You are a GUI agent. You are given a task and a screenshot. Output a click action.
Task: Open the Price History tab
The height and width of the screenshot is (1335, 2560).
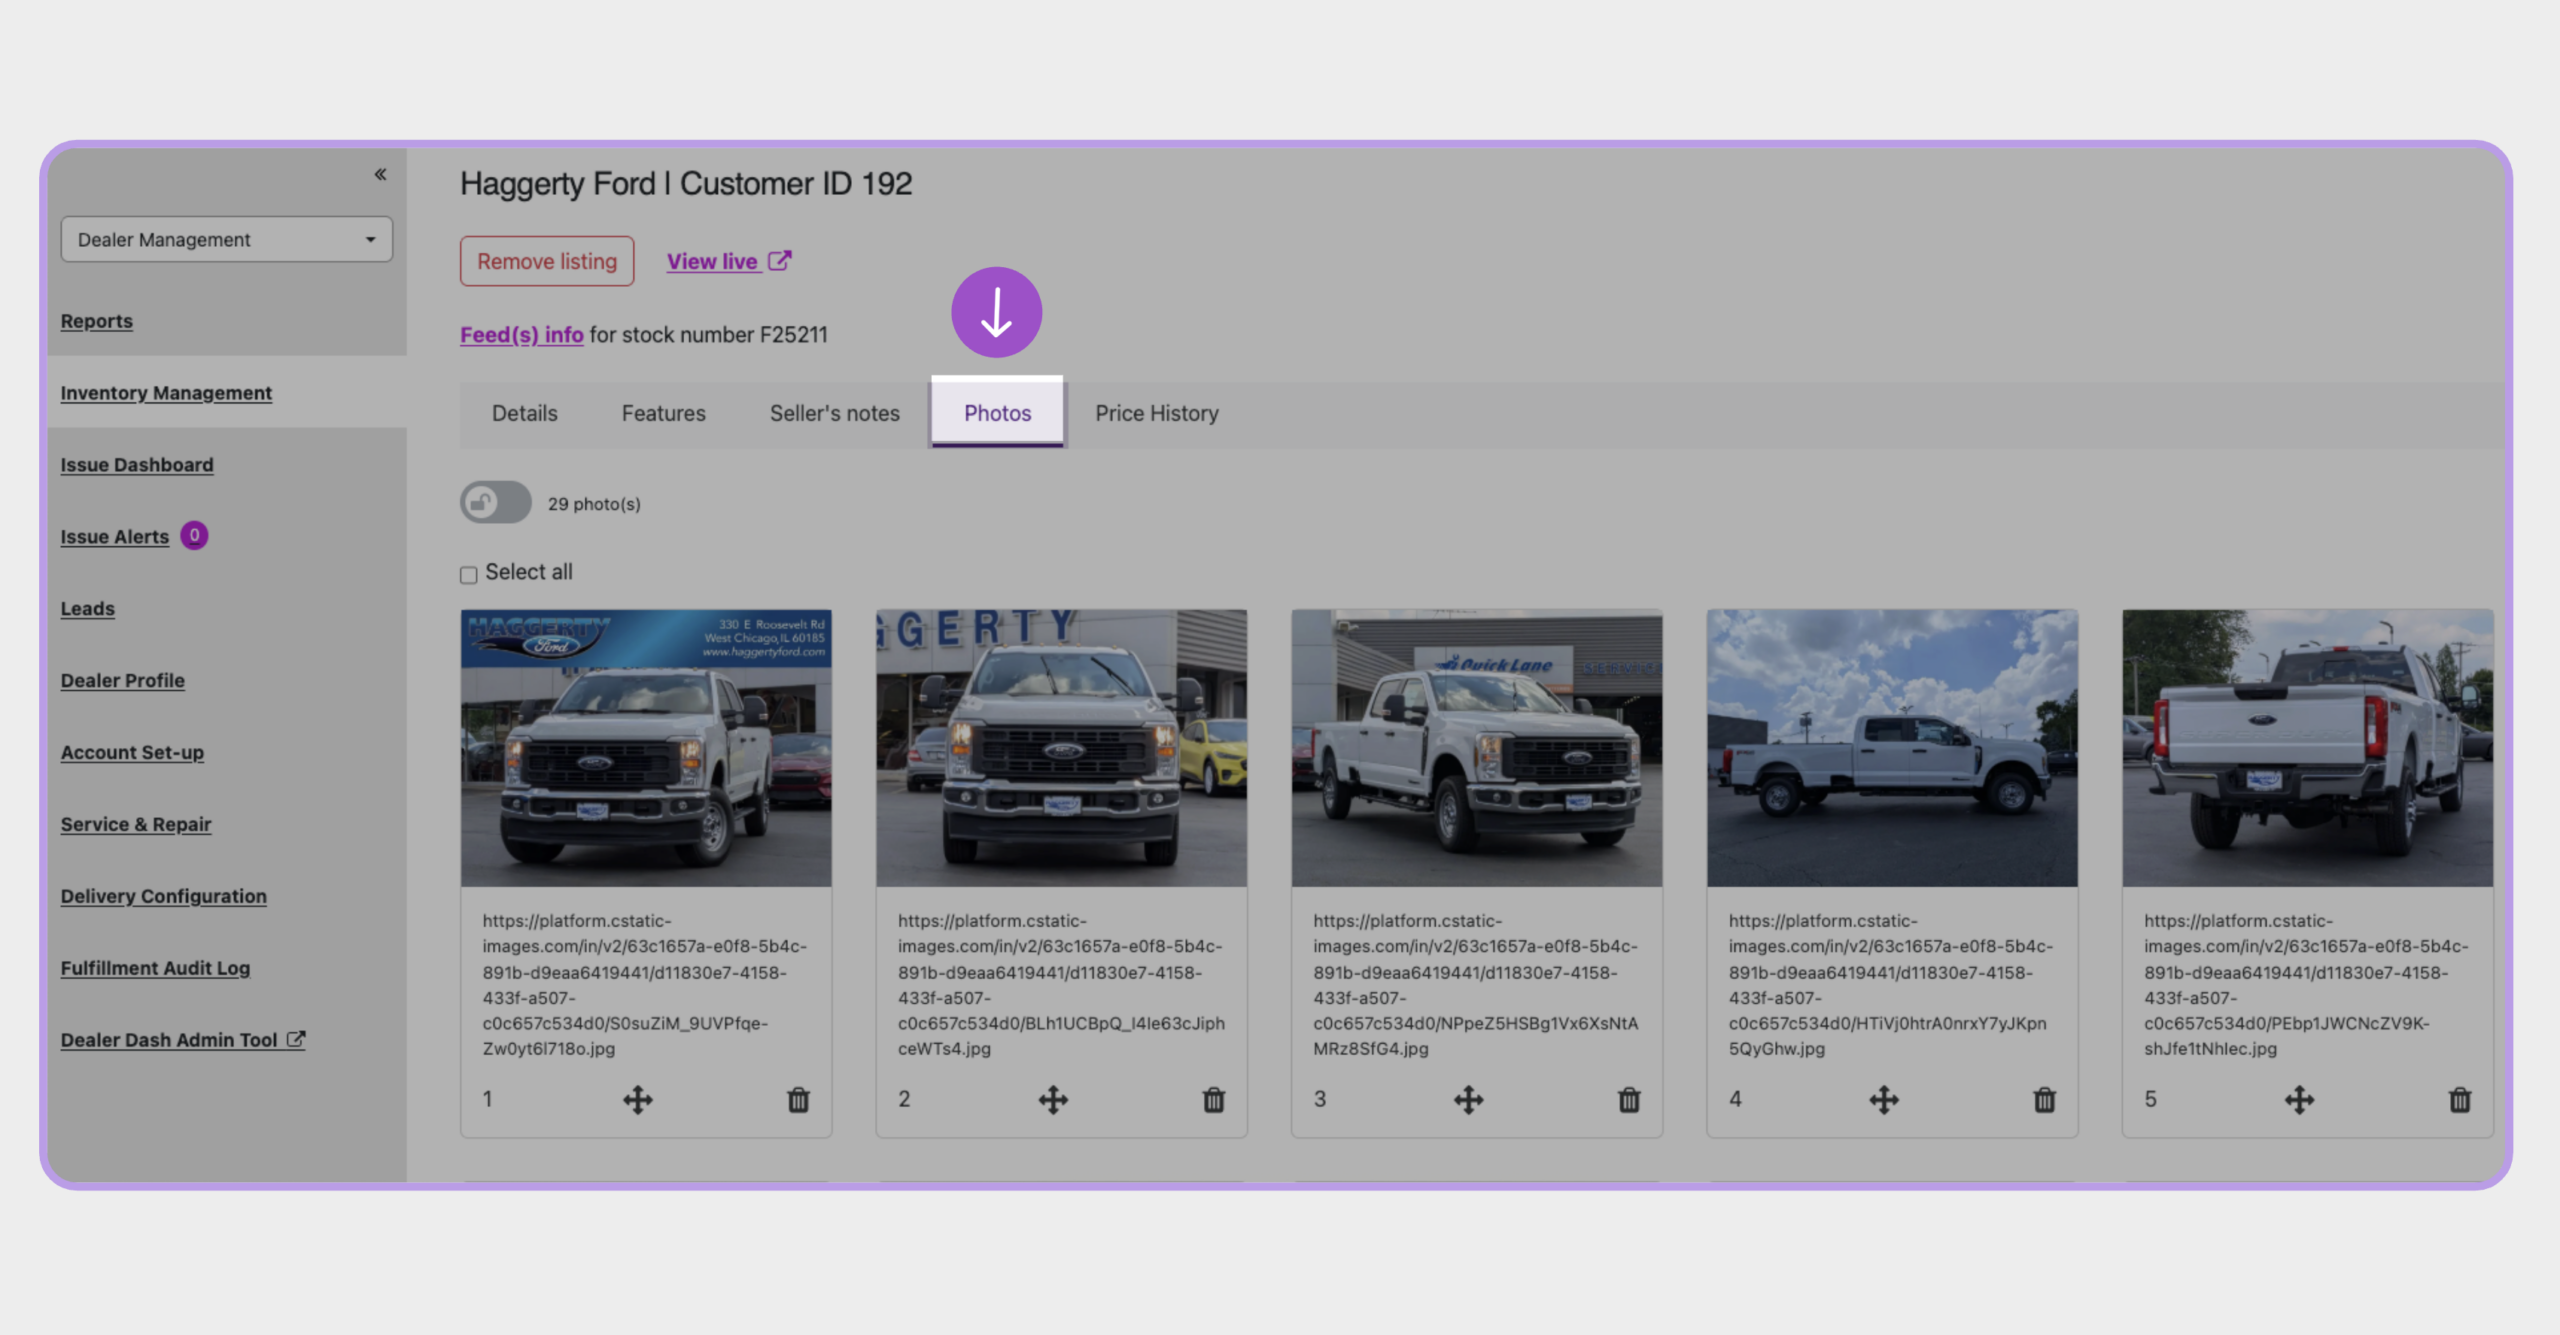[x=1157, y=414]
